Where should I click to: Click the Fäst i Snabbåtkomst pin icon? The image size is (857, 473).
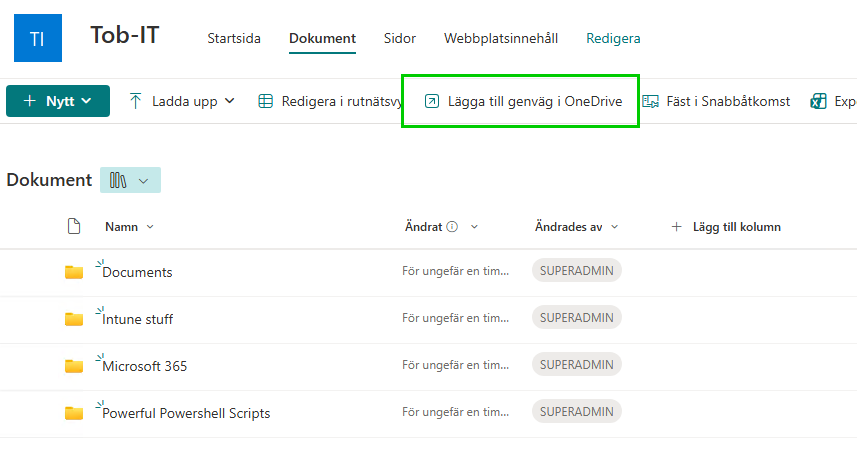tap(651, 101)
